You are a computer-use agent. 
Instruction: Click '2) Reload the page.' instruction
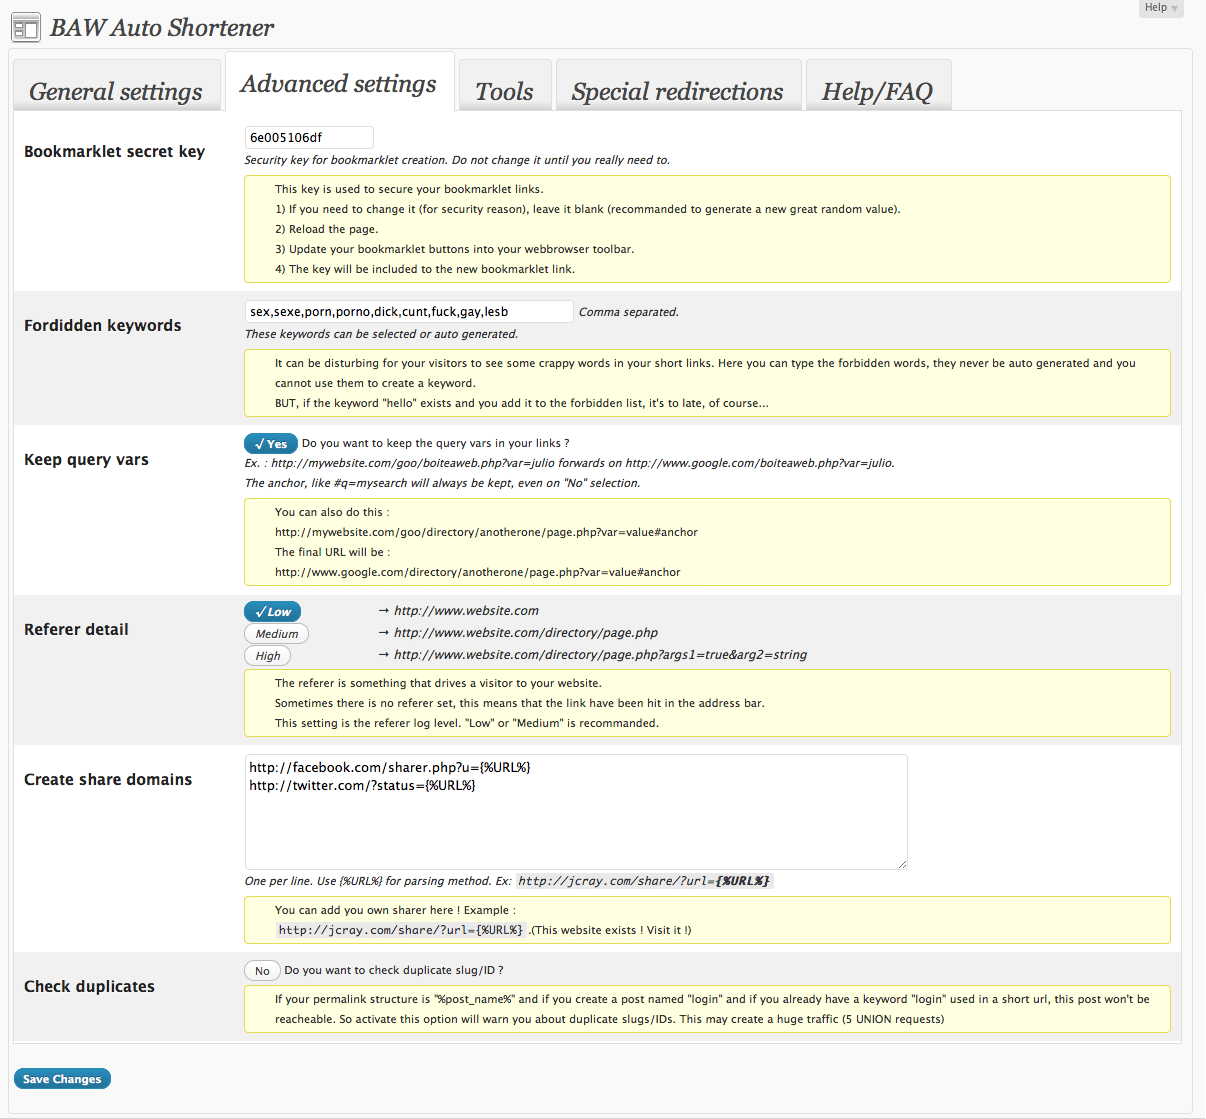coord(326,229)
